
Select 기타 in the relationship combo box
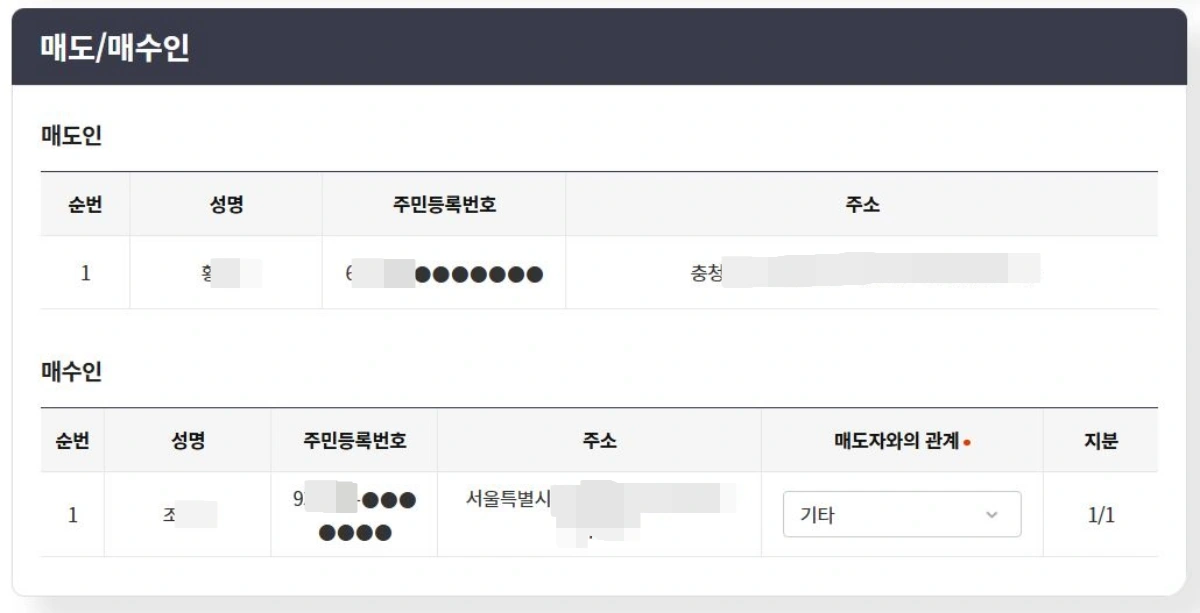[900, 513]
